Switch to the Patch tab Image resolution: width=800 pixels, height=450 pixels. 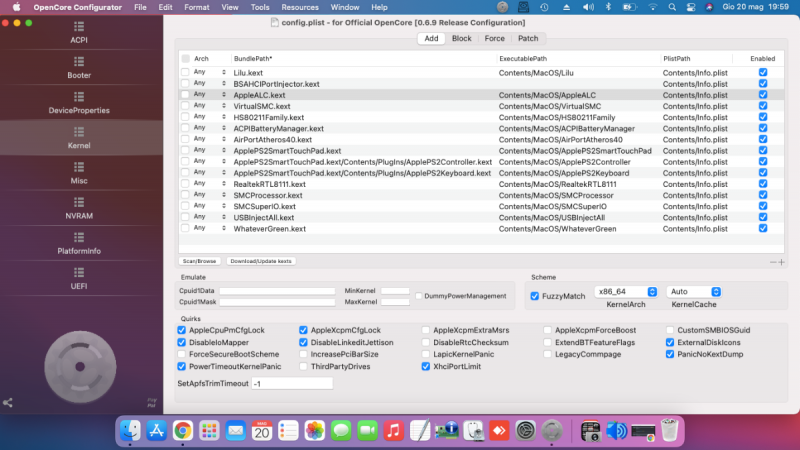point(528,38)
